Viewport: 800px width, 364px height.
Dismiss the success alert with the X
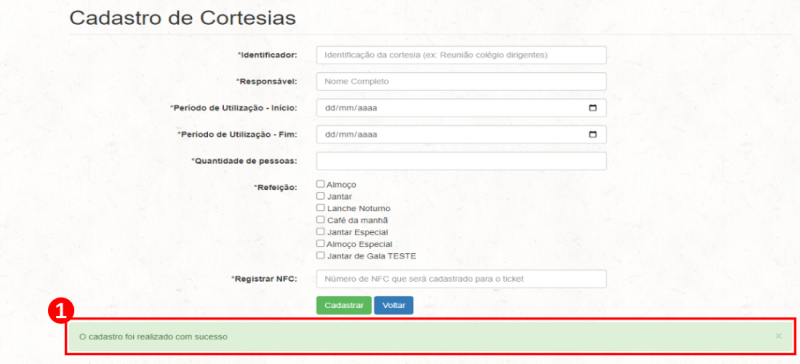pos(778,336)
